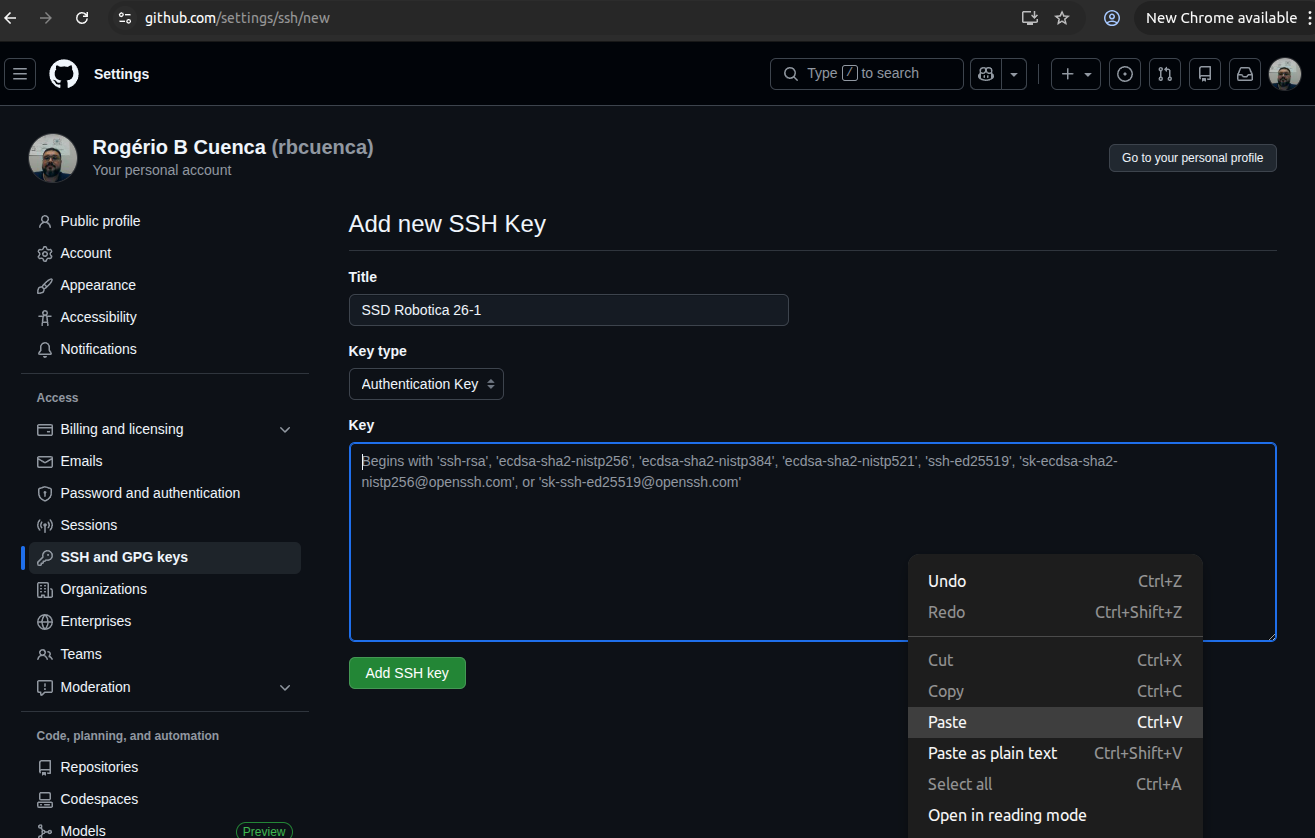Image resolution: width=1315 pixels, height=838 pixels.
Task: Click the green Add SSH key button
Action: [x=407, y=673]
